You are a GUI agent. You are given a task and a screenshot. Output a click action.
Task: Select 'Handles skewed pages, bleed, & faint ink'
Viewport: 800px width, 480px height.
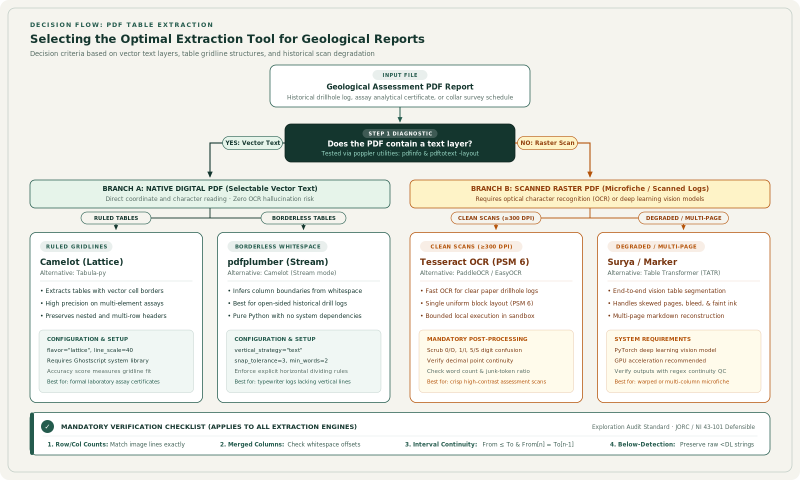point(674,303)
